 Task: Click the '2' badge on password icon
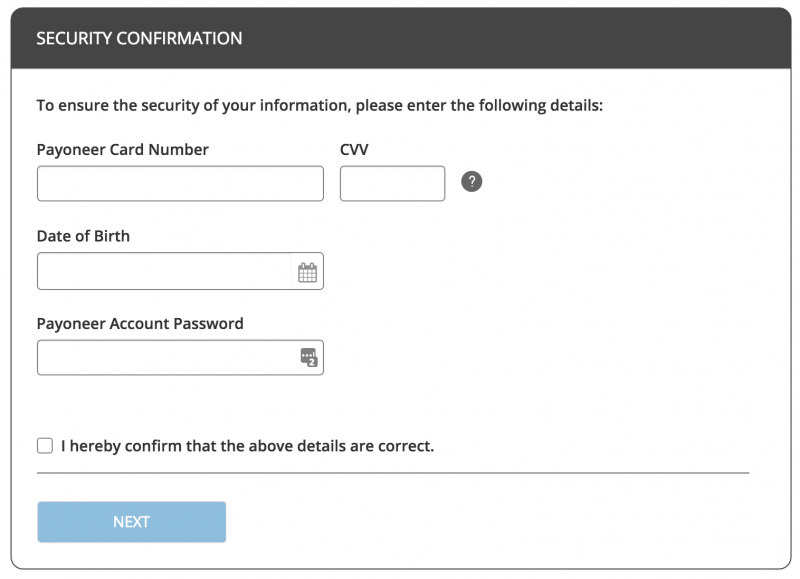click(x=312, y=362)
